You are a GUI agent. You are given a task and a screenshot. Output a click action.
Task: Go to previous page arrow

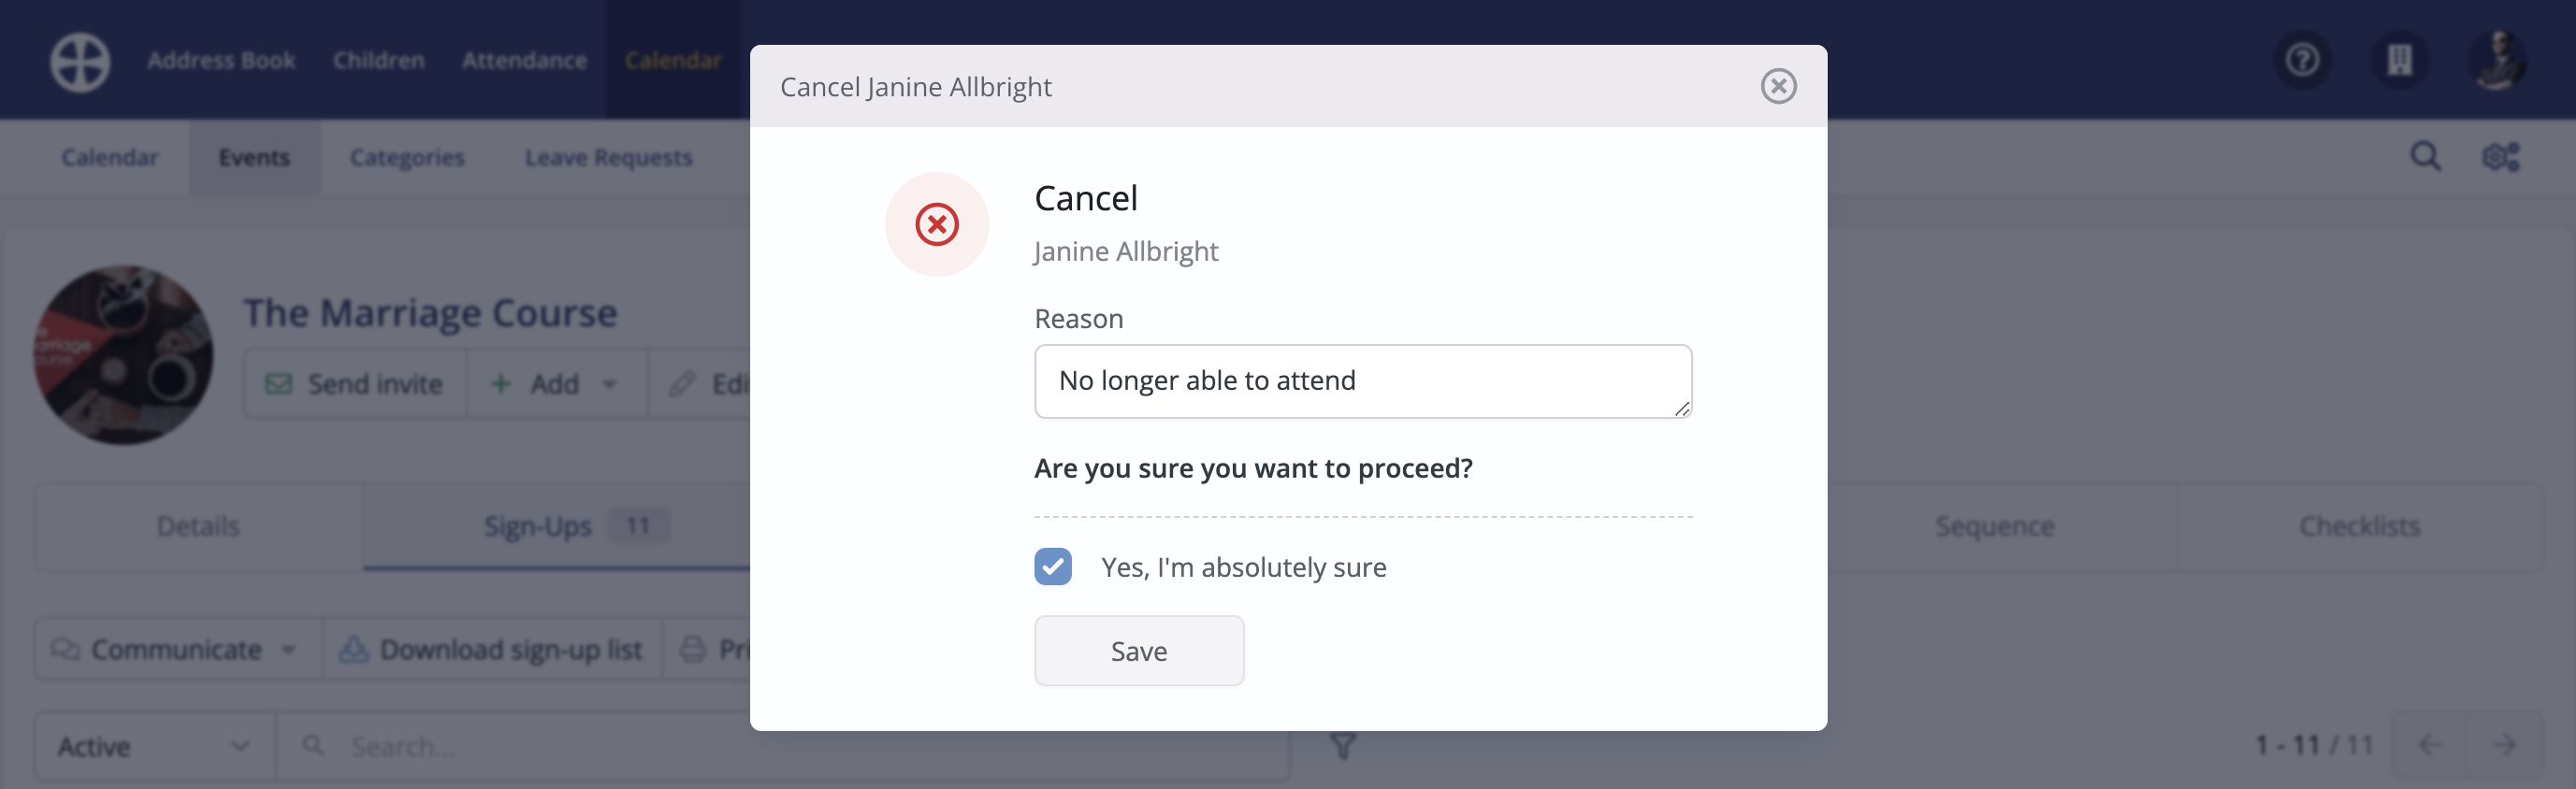click(x=2429, y=745)
